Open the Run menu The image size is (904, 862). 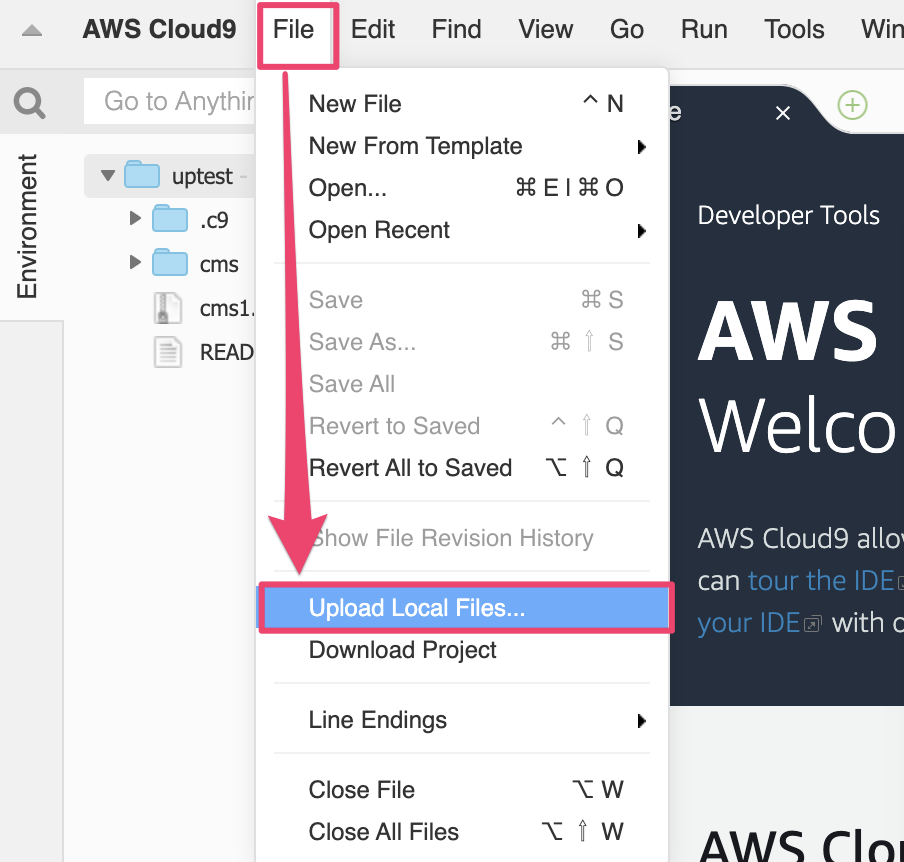pos(704,29)
